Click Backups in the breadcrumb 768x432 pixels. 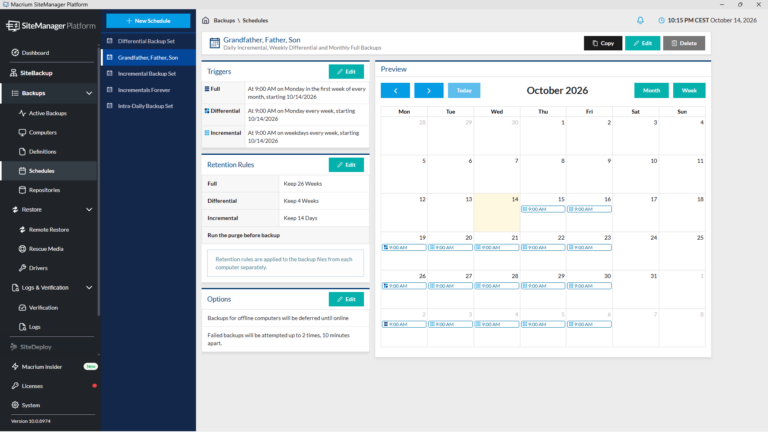click(224, 21)
